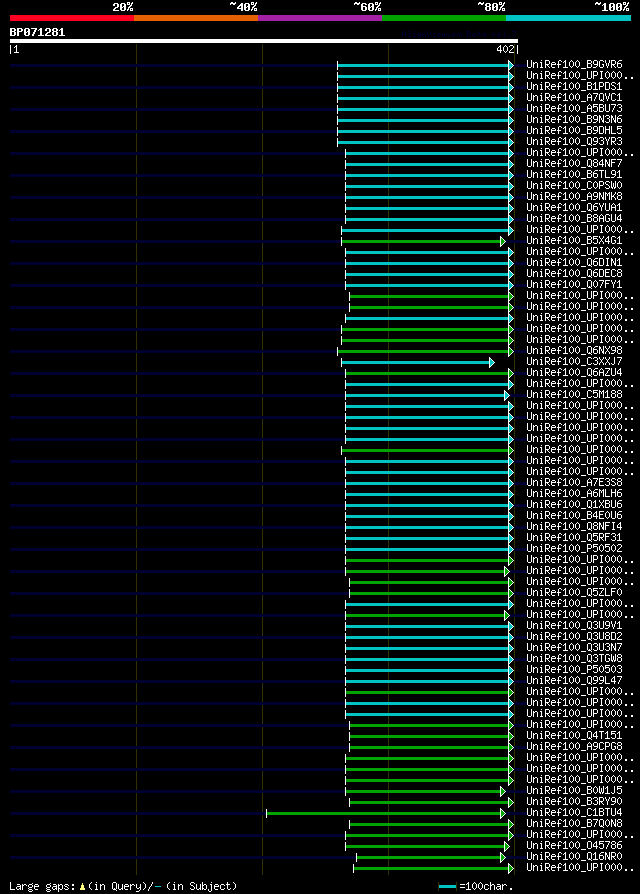Click the UniRef100_Q4T151 label
This screenshot has height=894, width=640.
(574, 736)
